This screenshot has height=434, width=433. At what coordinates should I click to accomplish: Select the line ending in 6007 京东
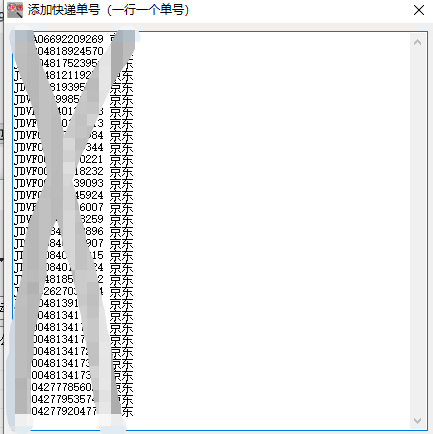click(73, 207)
